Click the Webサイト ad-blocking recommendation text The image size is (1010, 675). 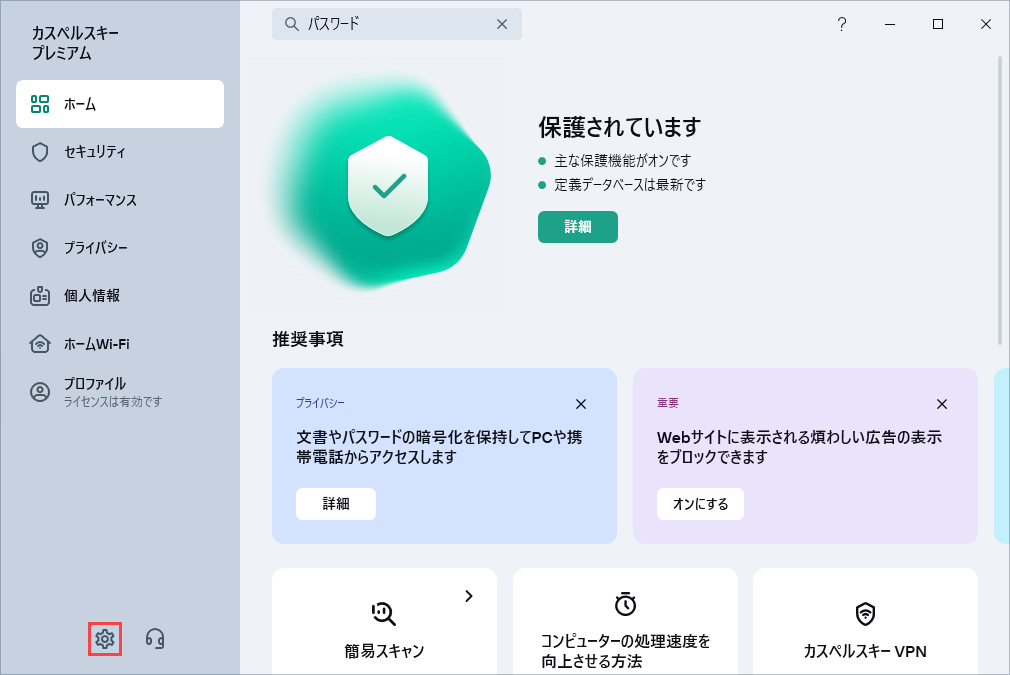(x=799, y=447)
